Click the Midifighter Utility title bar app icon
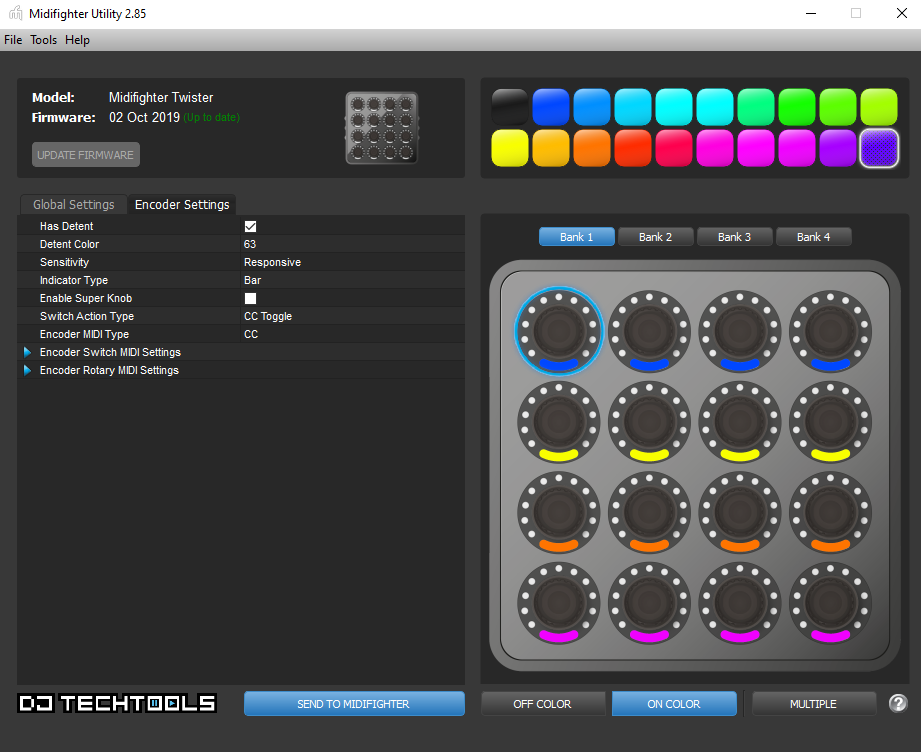The height and width of the screenshot is (752, 921). tap(15, 13)
